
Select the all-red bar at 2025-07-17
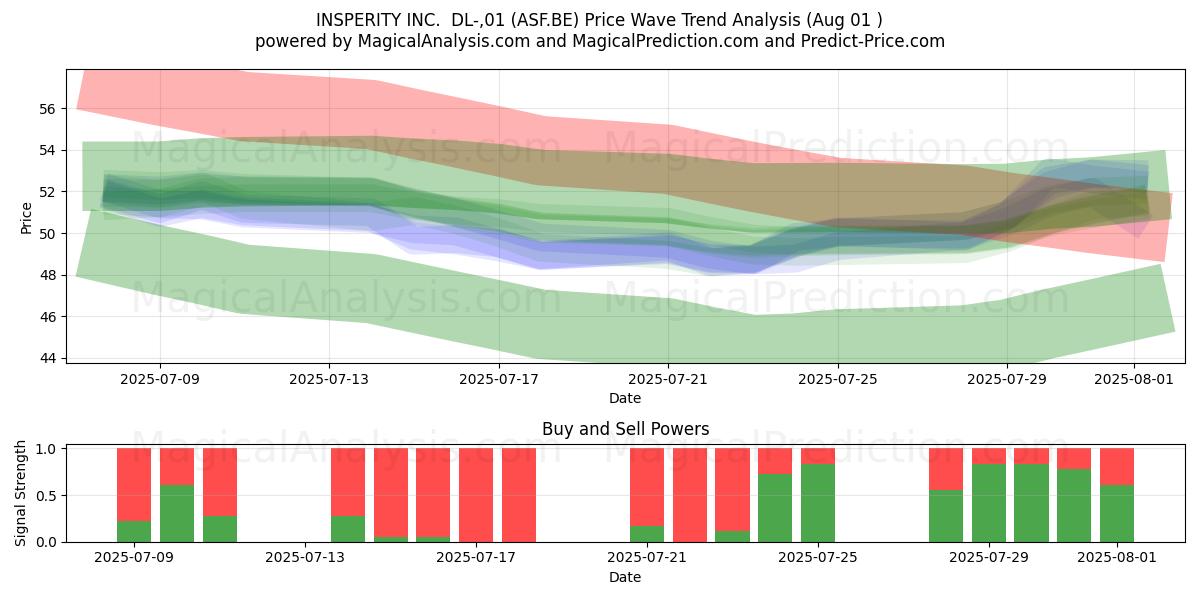[476, 495]
